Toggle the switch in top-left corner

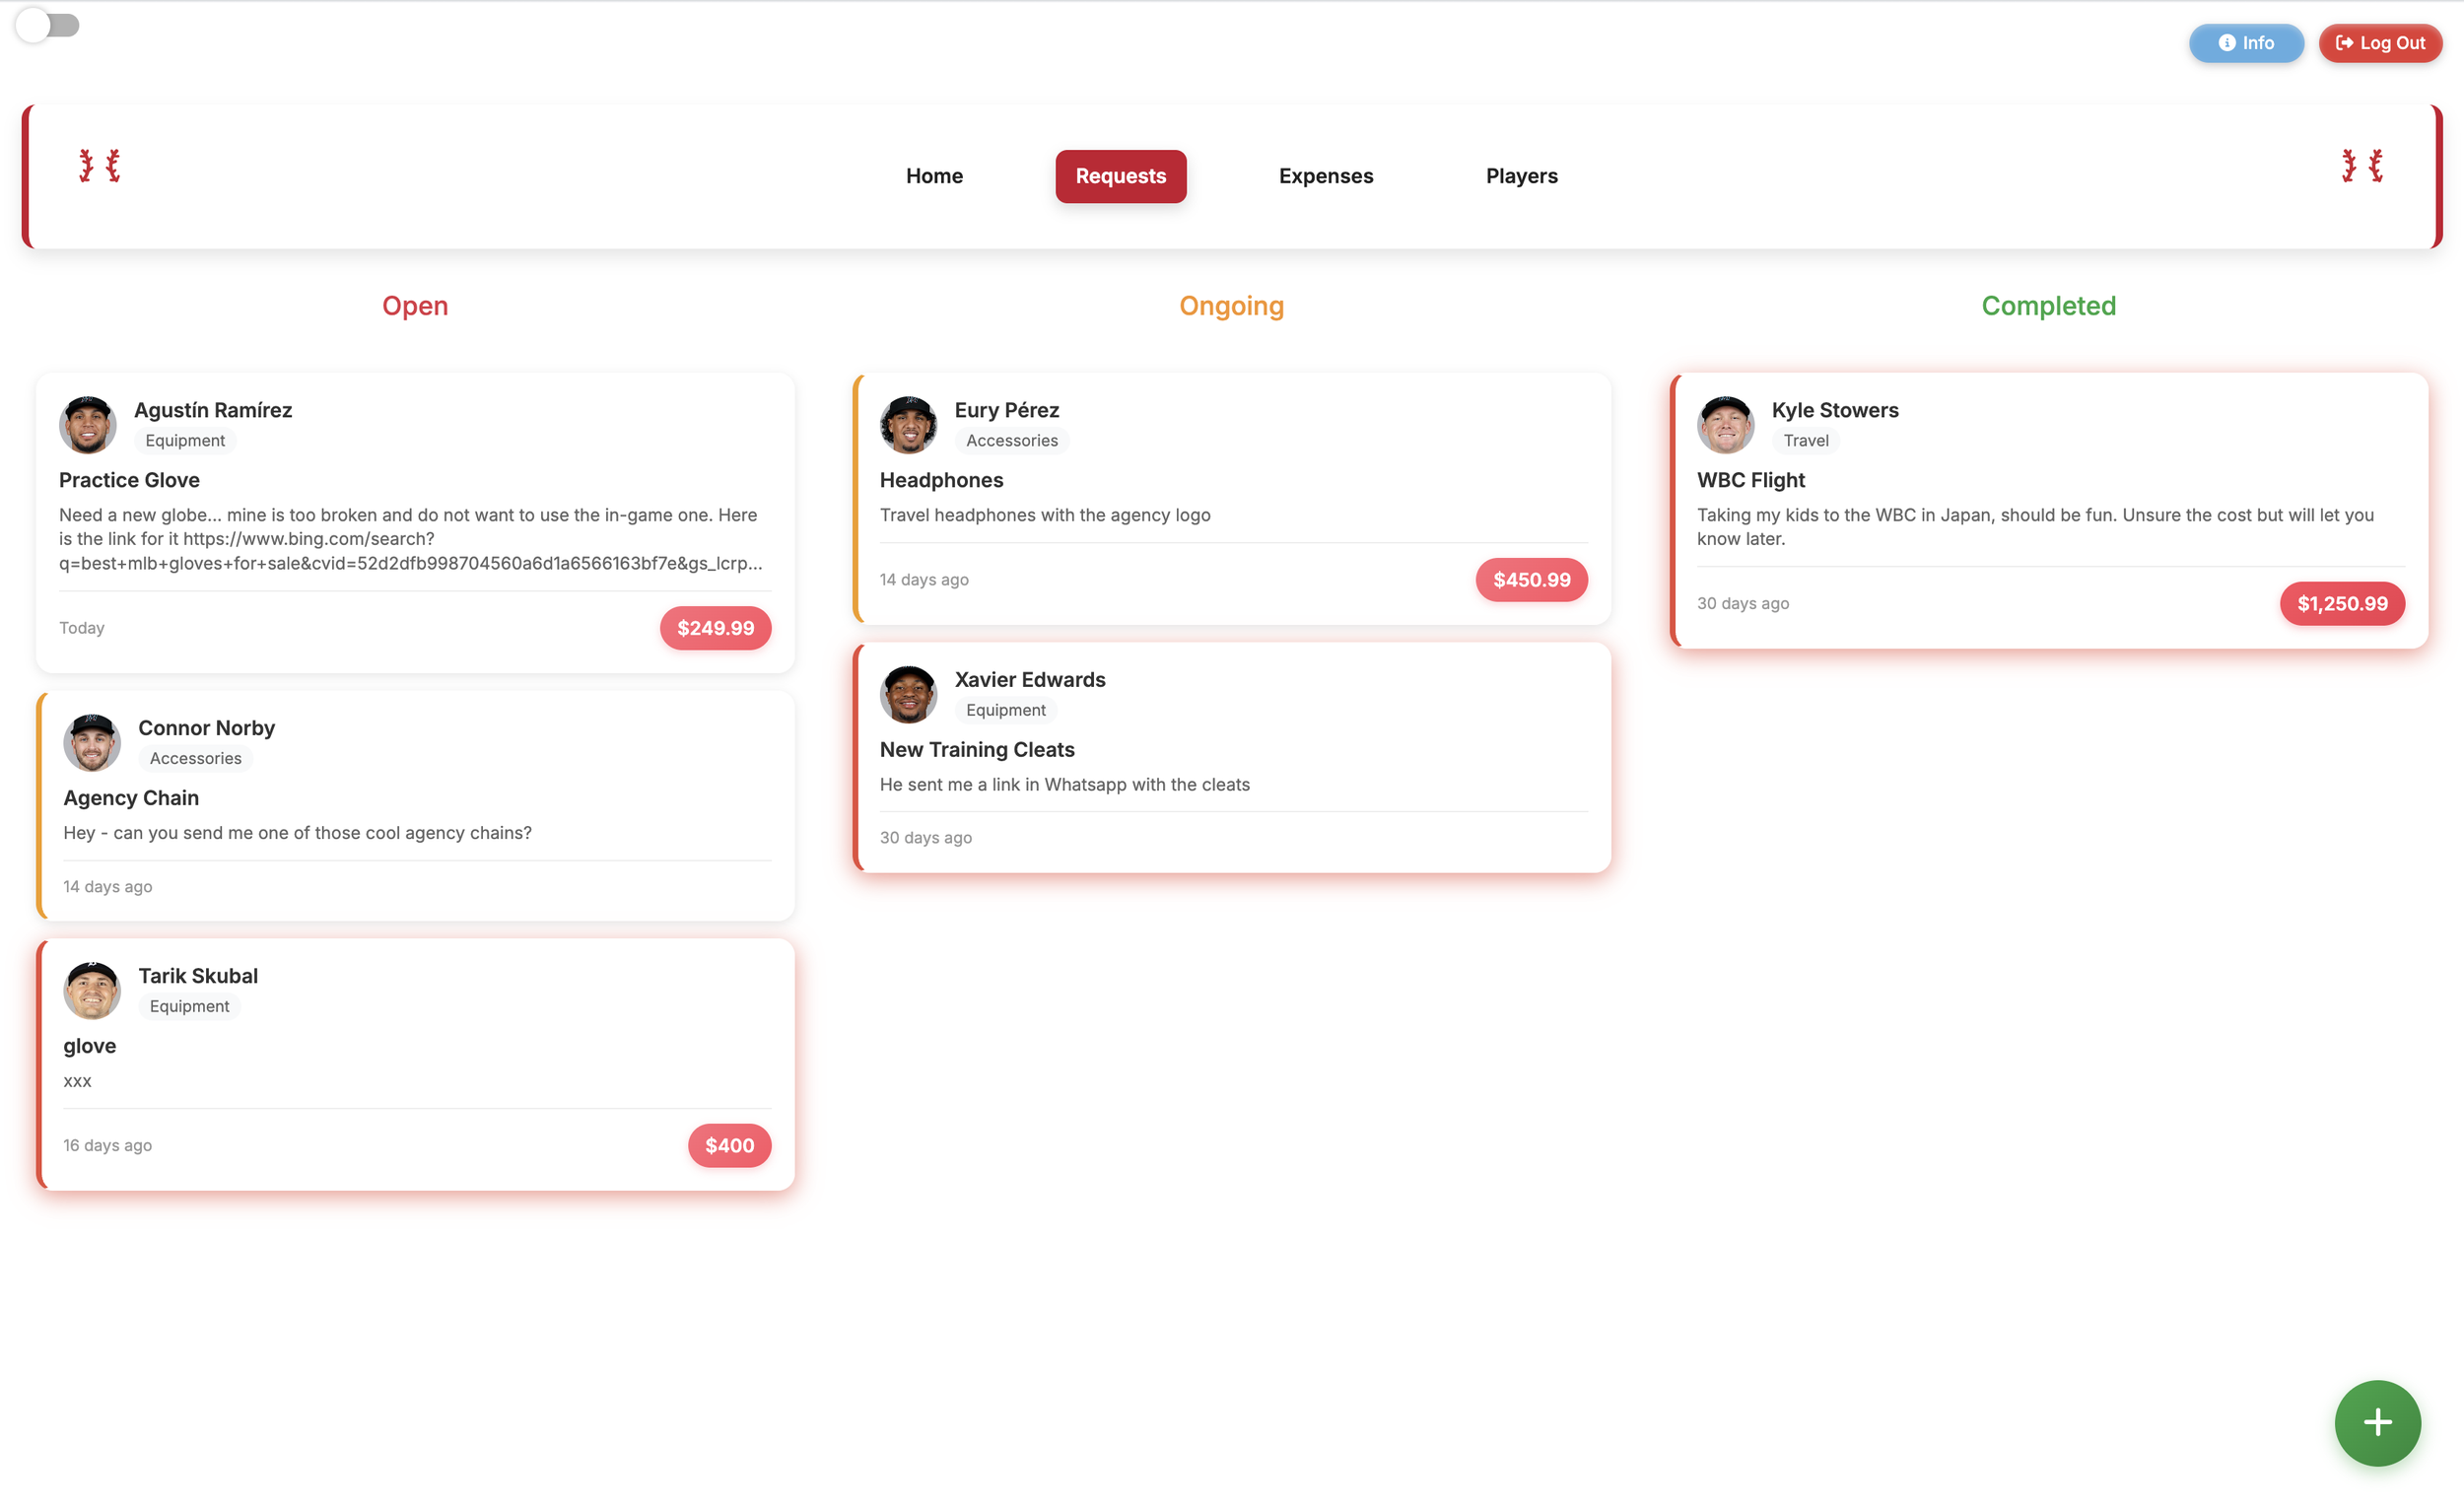pyautogui.click(x=47, y=25)
